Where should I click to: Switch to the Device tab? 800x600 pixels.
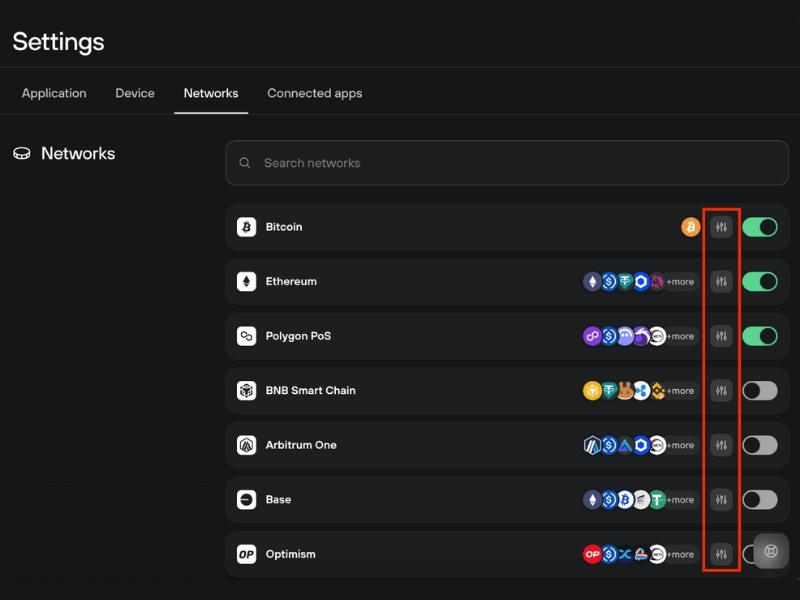(135, 93)
